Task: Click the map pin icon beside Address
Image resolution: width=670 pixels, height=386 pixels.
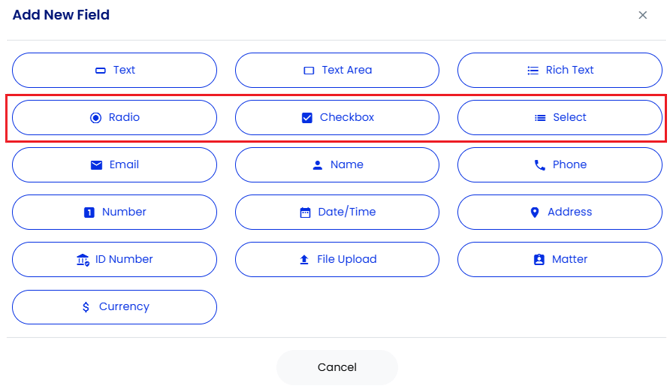Action: coord(535,212)
